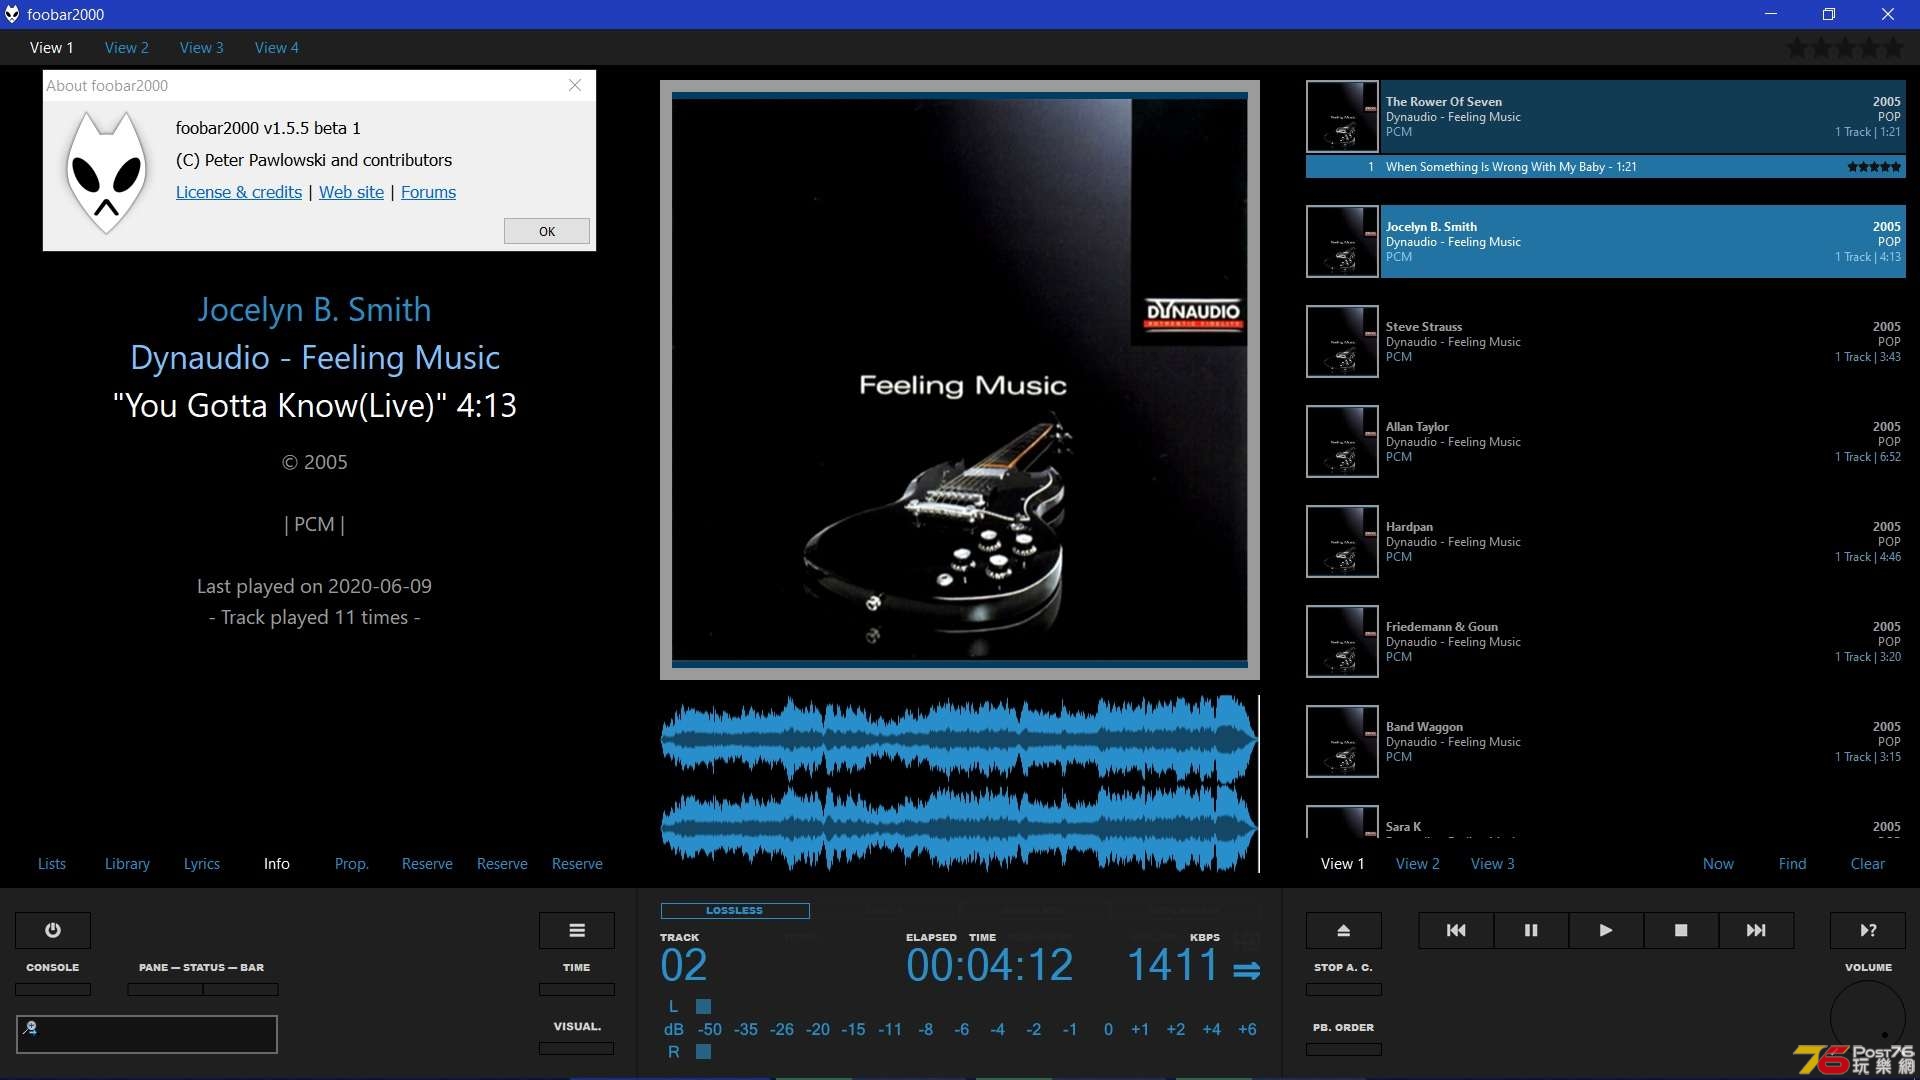Click the foobar2000 title bar icon
Screen dimensions: 1920x1080
point(12,14)
